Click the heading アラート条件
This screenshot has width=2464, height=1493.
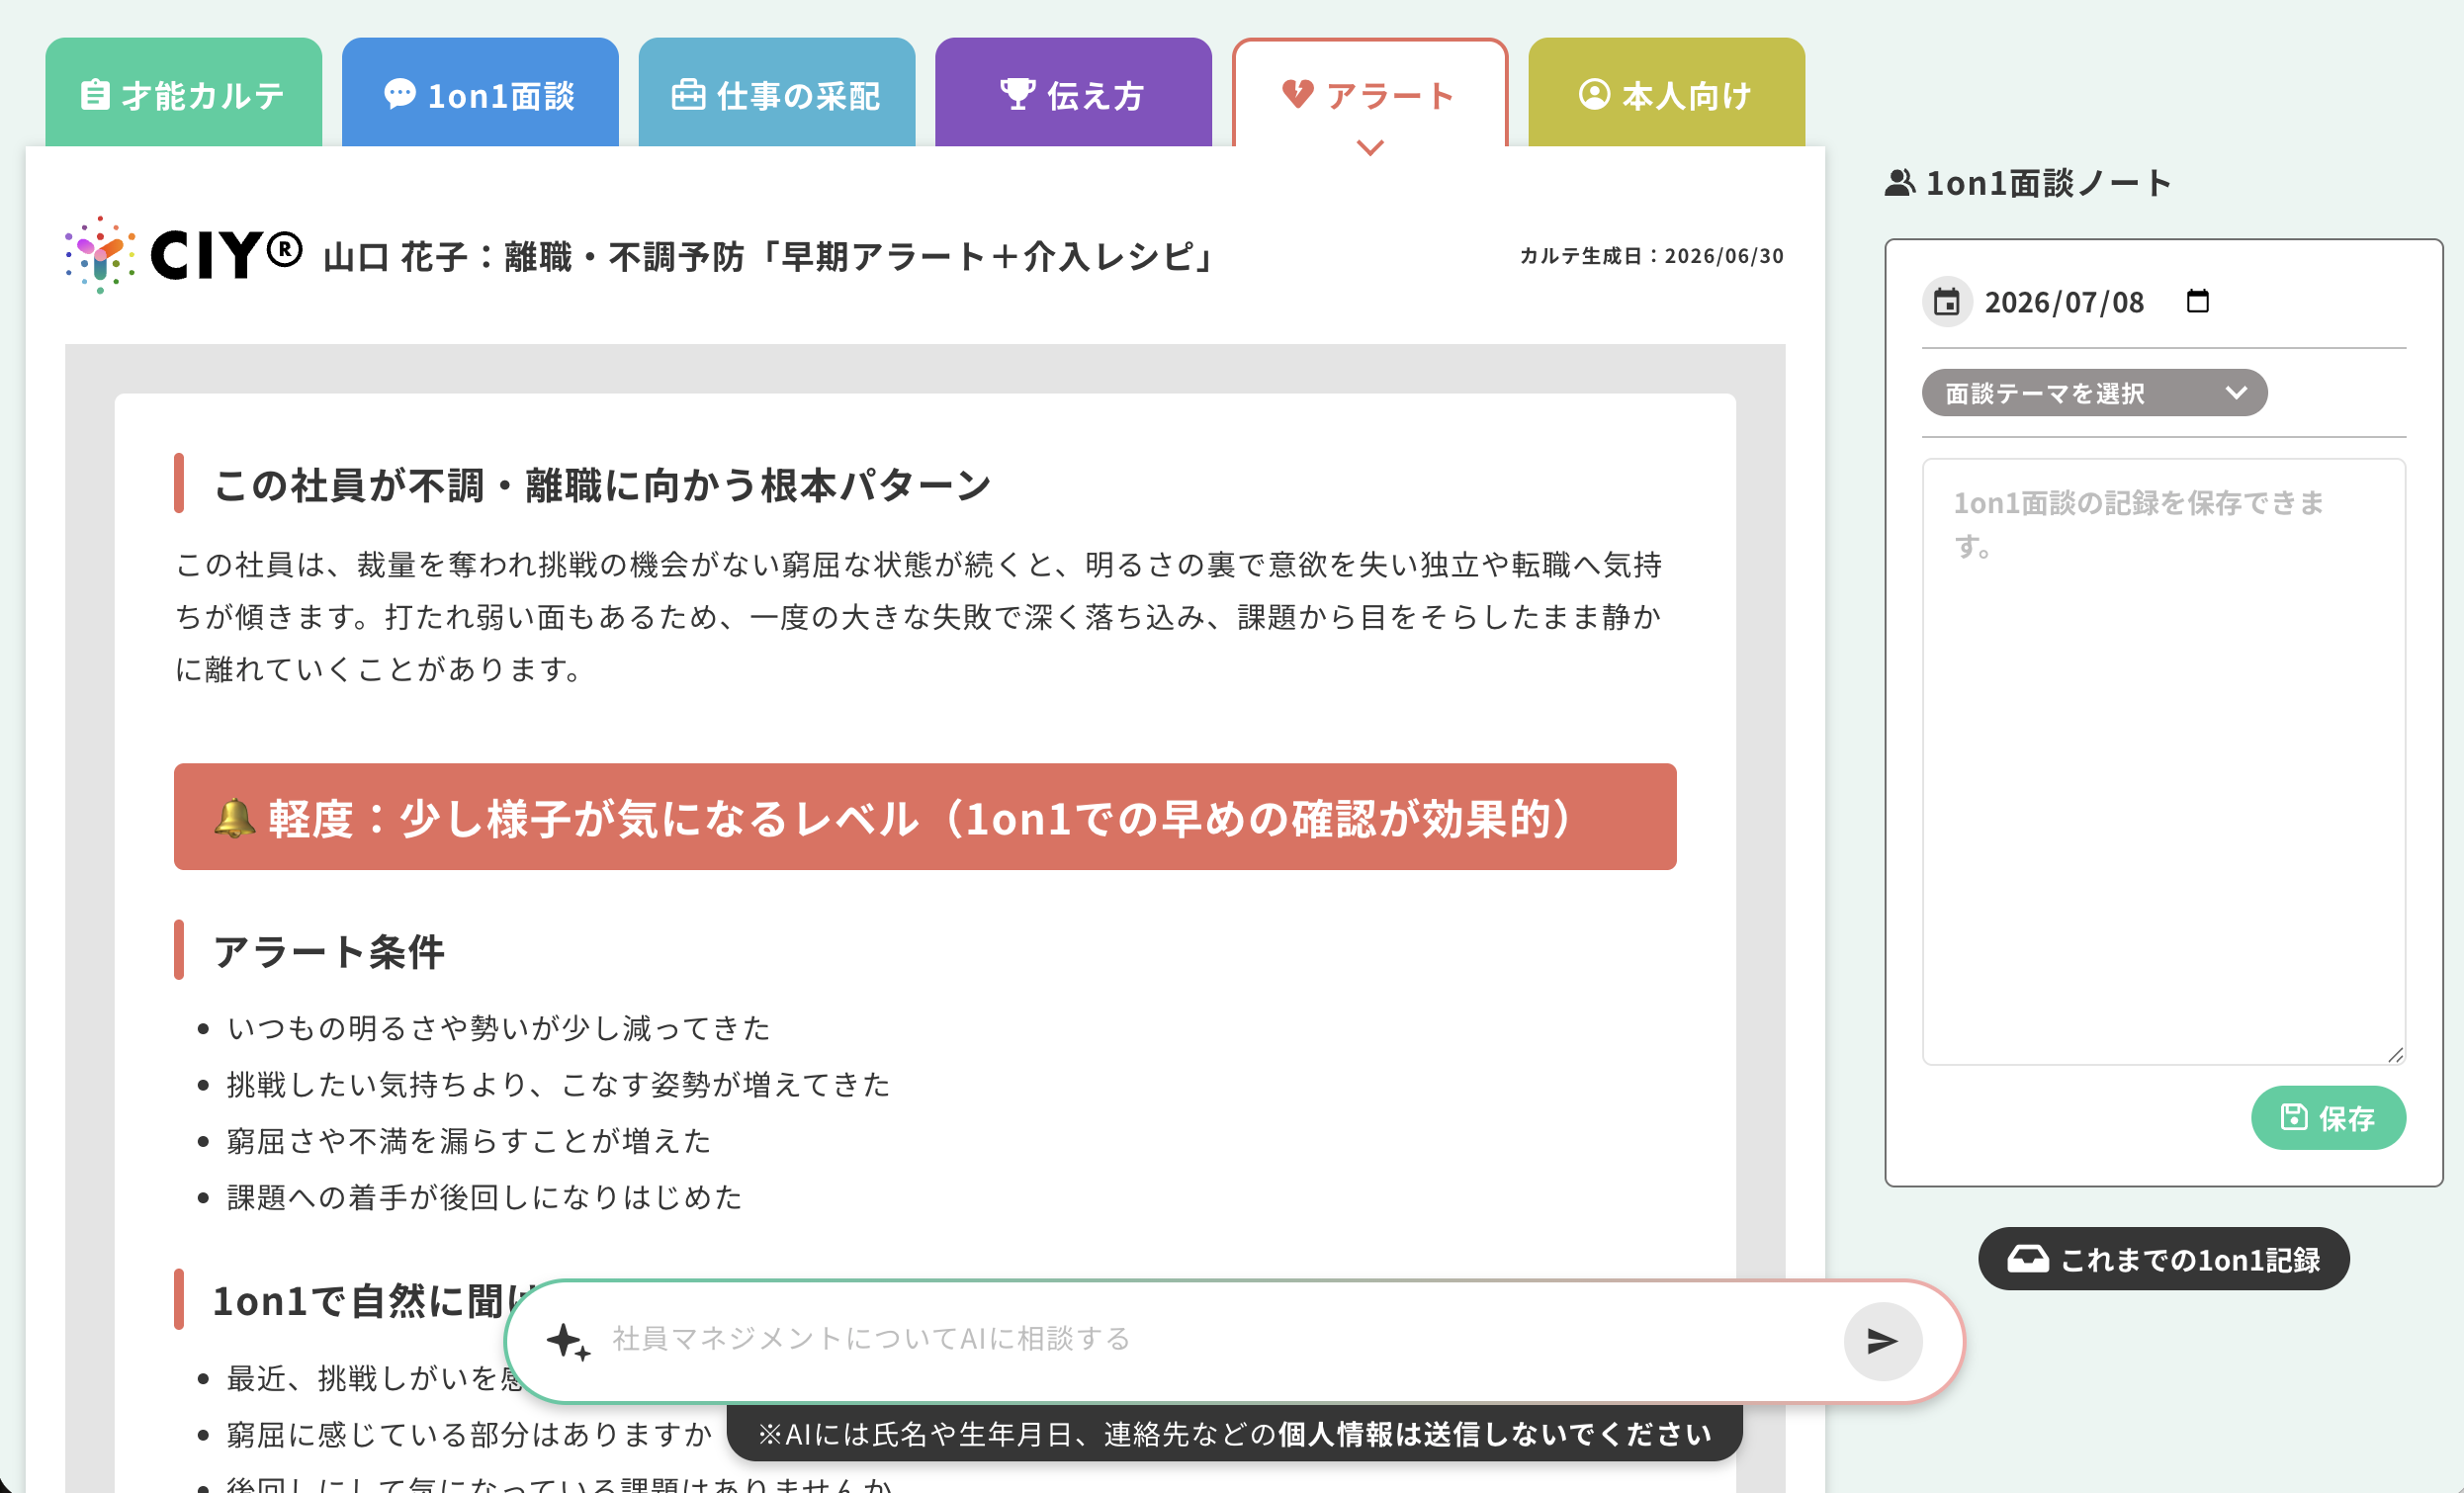[329, 951]
